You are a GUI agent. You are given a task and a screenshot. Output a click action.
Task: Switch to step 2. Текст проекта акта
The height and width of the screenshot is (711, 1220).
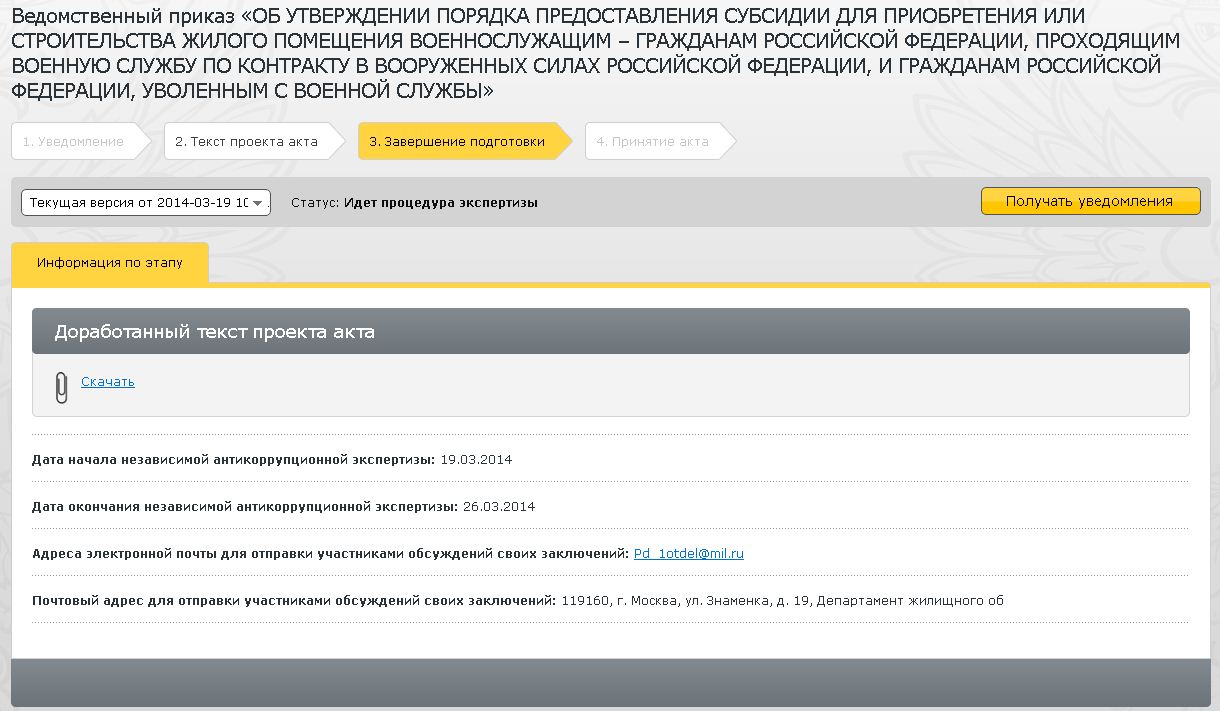246,142
